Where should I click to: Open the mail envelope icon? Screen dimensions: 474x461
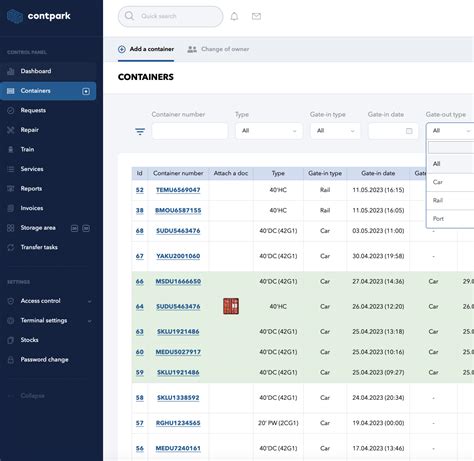[256, 16]
